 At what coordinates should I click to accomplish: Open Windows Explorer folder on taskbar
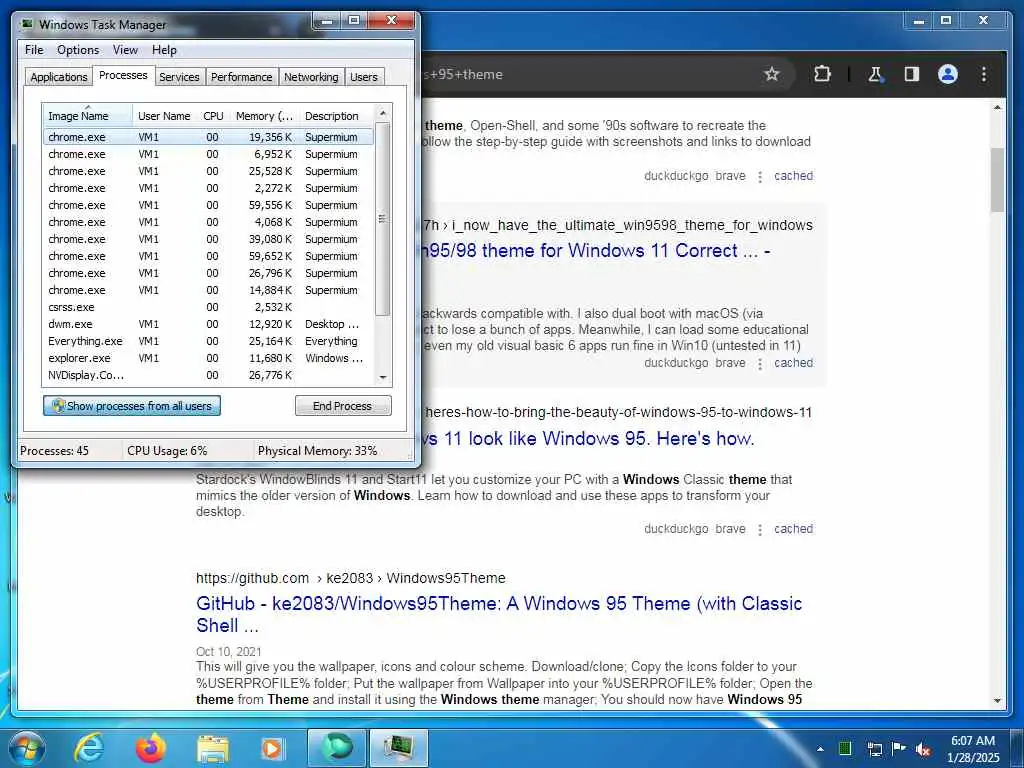[213, 748]
